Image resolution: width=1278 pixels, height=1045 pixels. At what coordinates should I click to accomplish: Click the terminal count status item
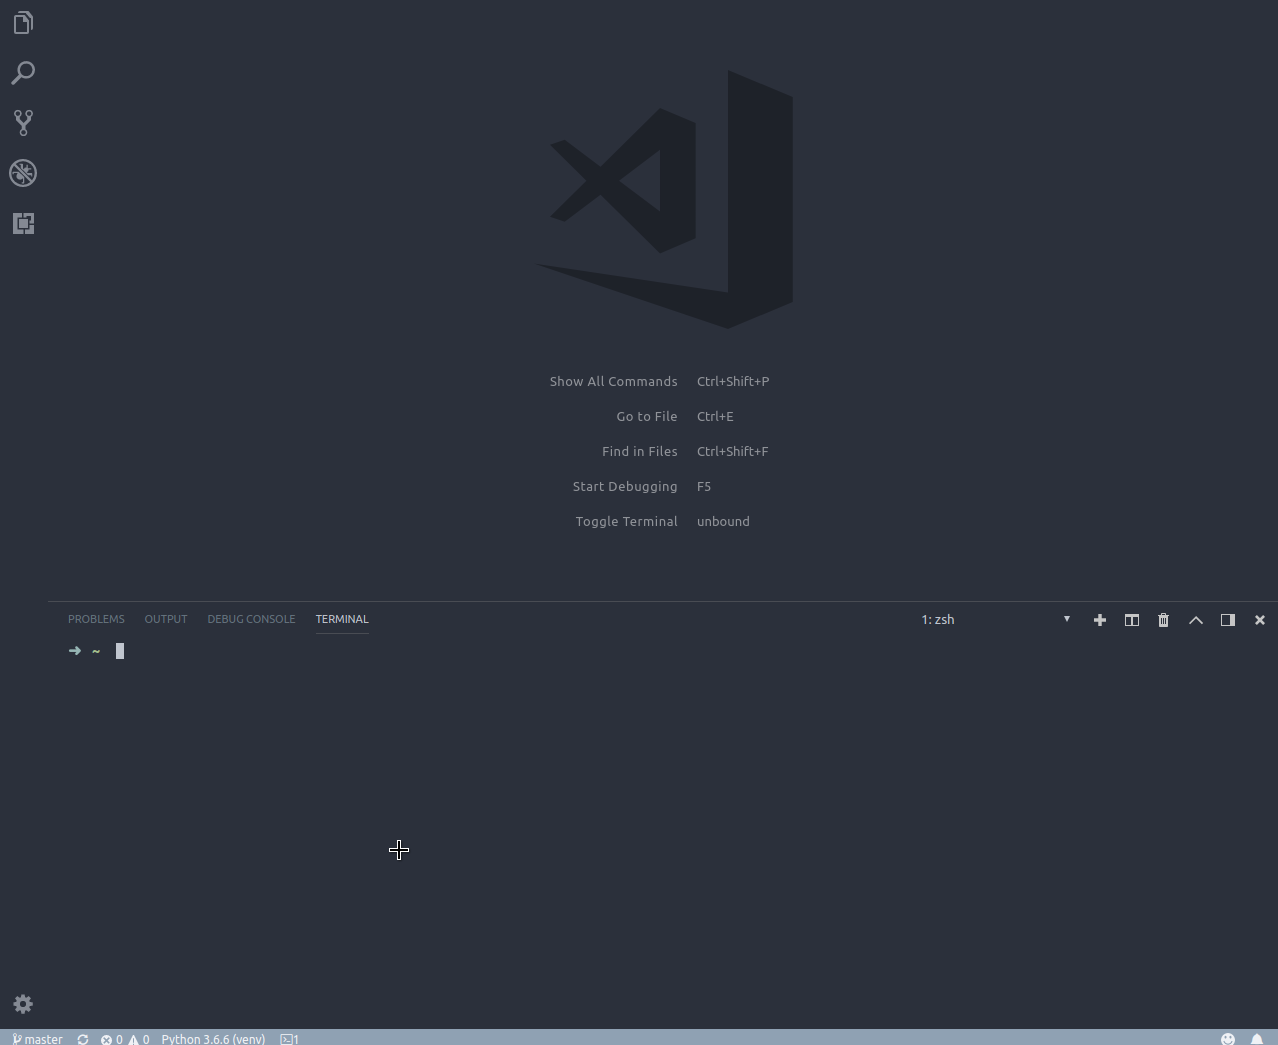click(x=289, y=1038)
